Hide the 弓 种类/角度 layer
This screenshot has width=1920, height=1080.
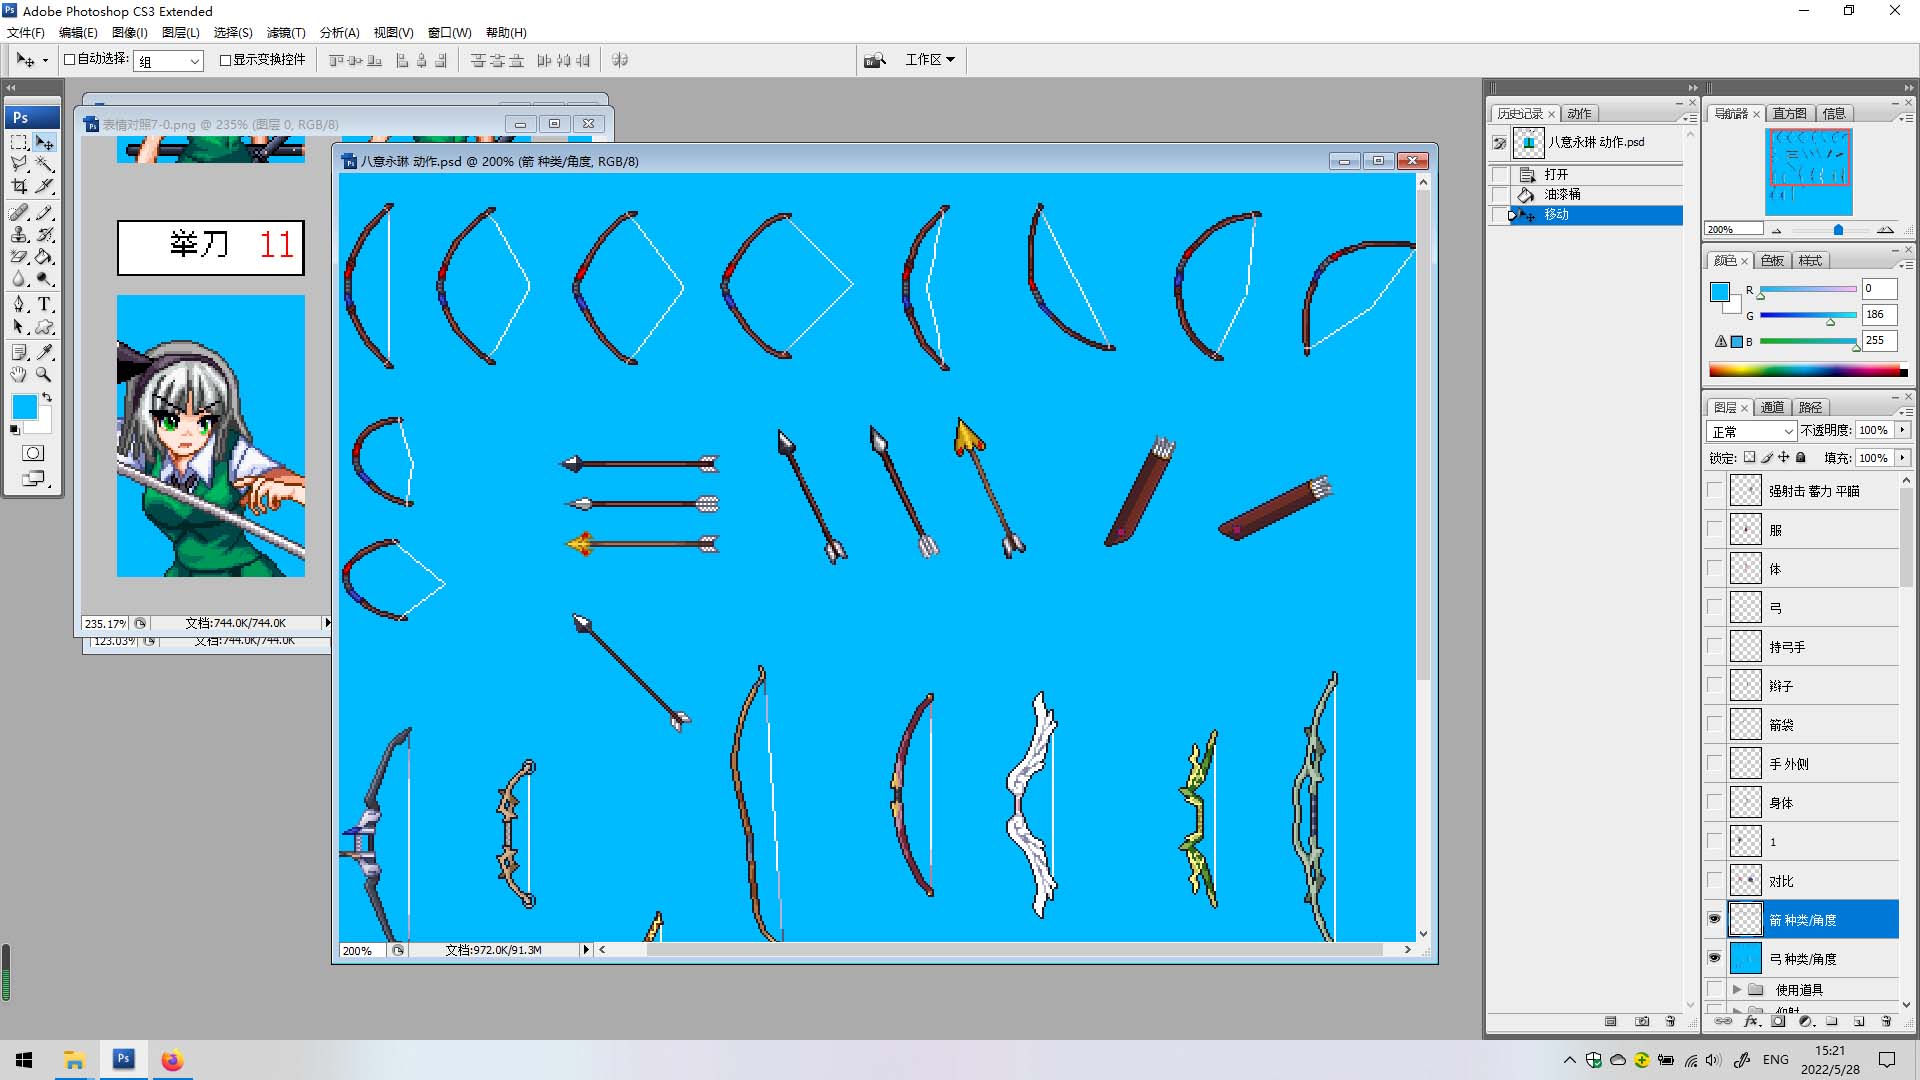[x=1715, y=958]
